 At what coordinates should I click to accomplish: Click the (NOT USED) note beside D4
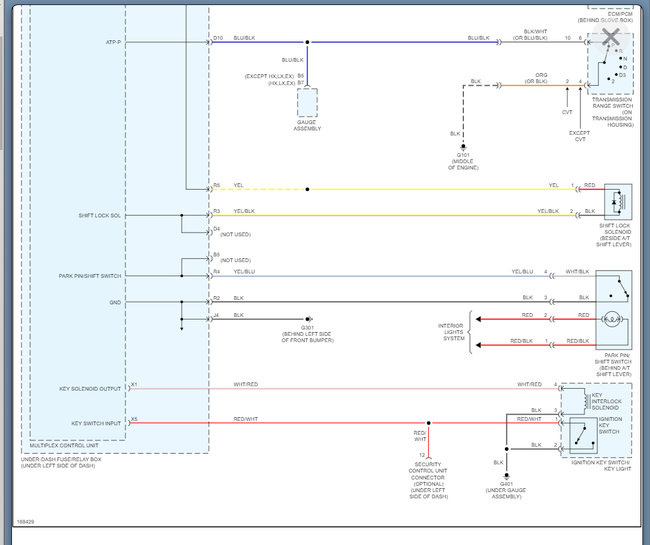[x=235, y=235]
